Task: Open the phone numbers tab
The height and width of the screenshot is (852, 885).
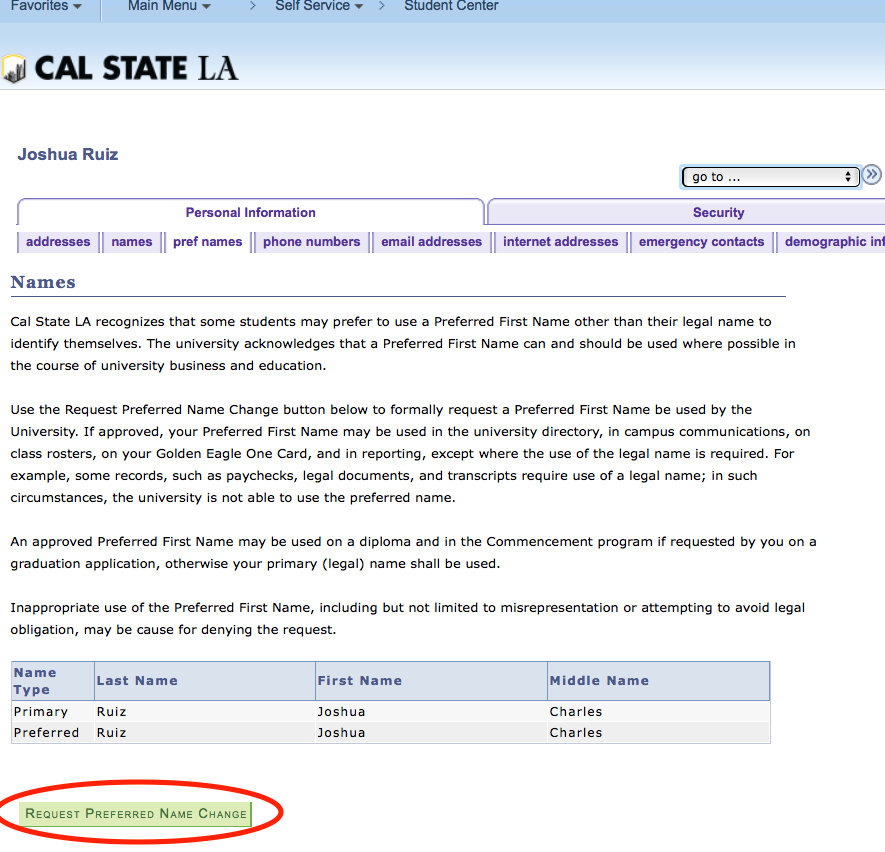Action: (x=312, y=241)
